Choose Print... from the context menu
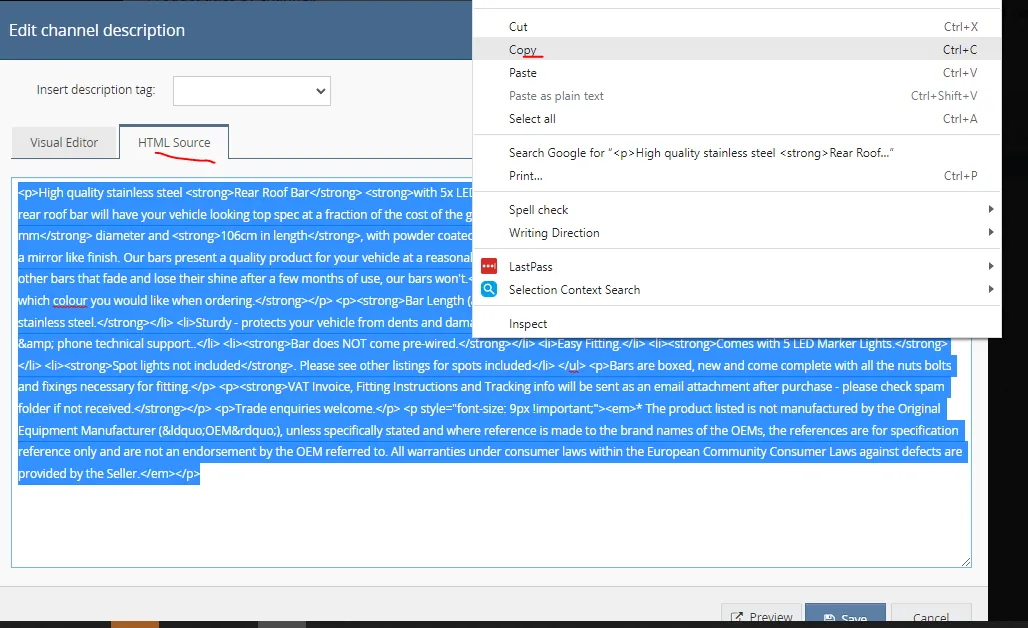 pos(737,176)
